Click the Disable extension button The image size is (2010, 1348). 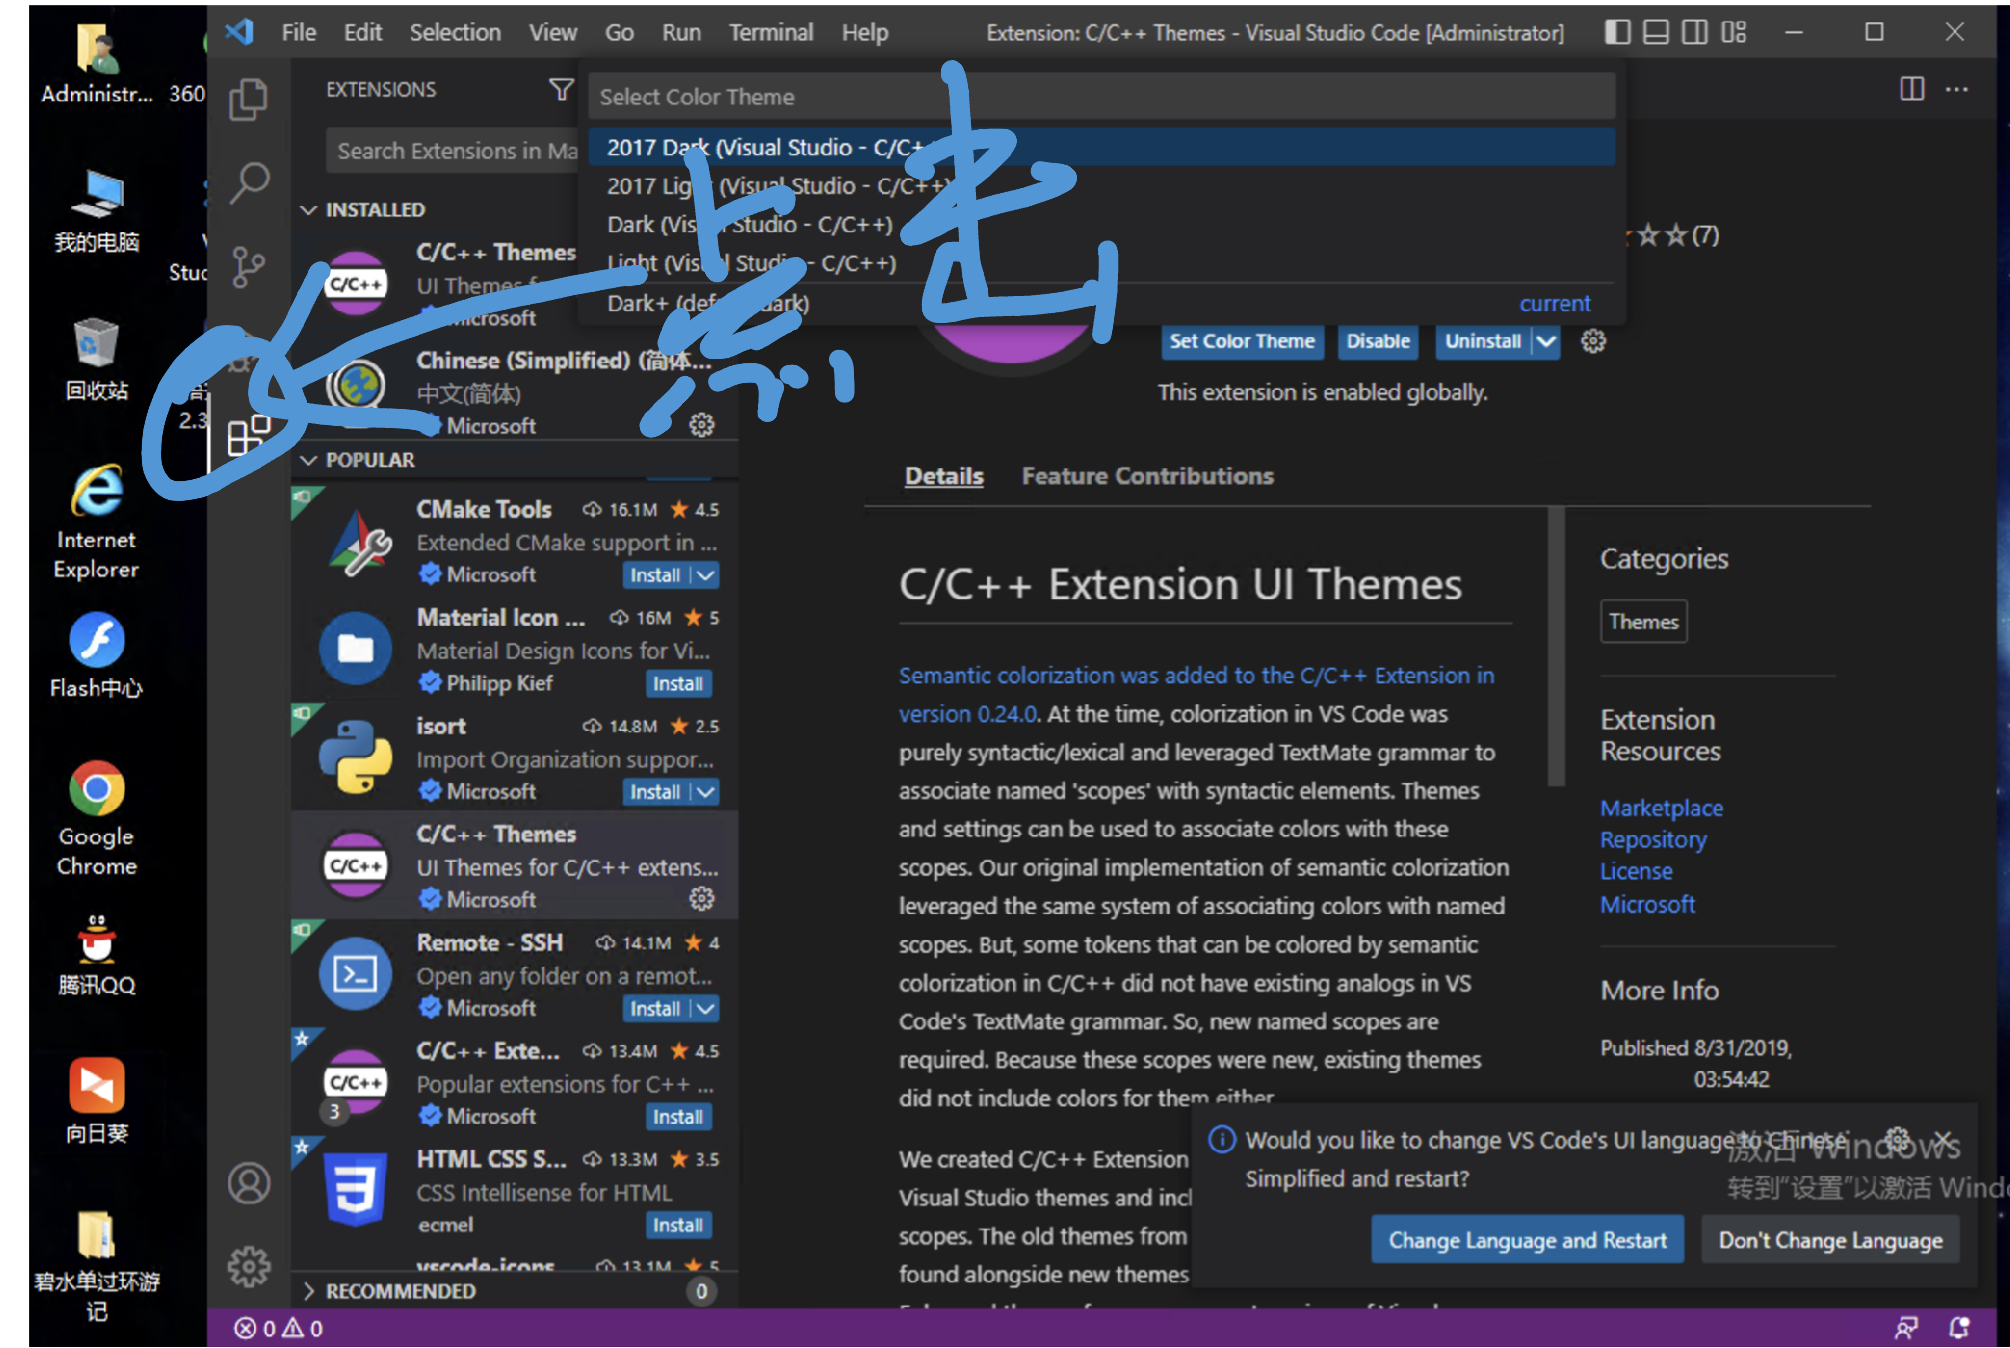pyautogui.click(x=1377, y=341)
